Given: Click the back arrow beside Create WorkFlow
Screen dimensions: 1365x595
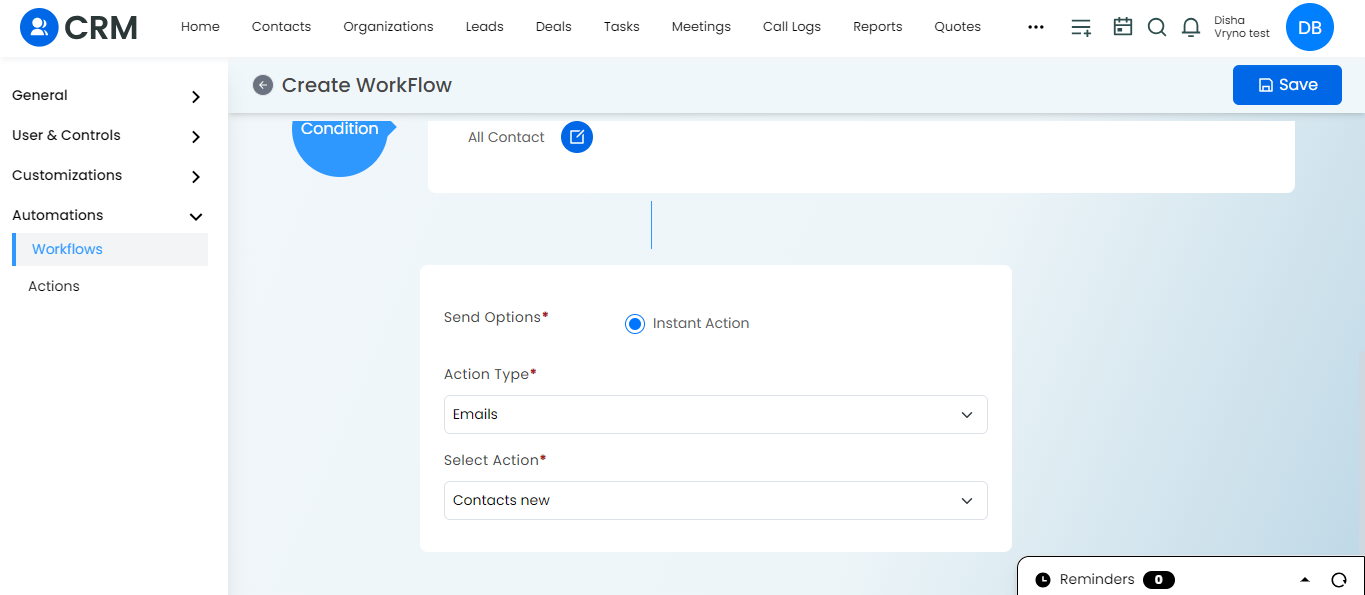Looking at the screenshot, I should point(263,85).
